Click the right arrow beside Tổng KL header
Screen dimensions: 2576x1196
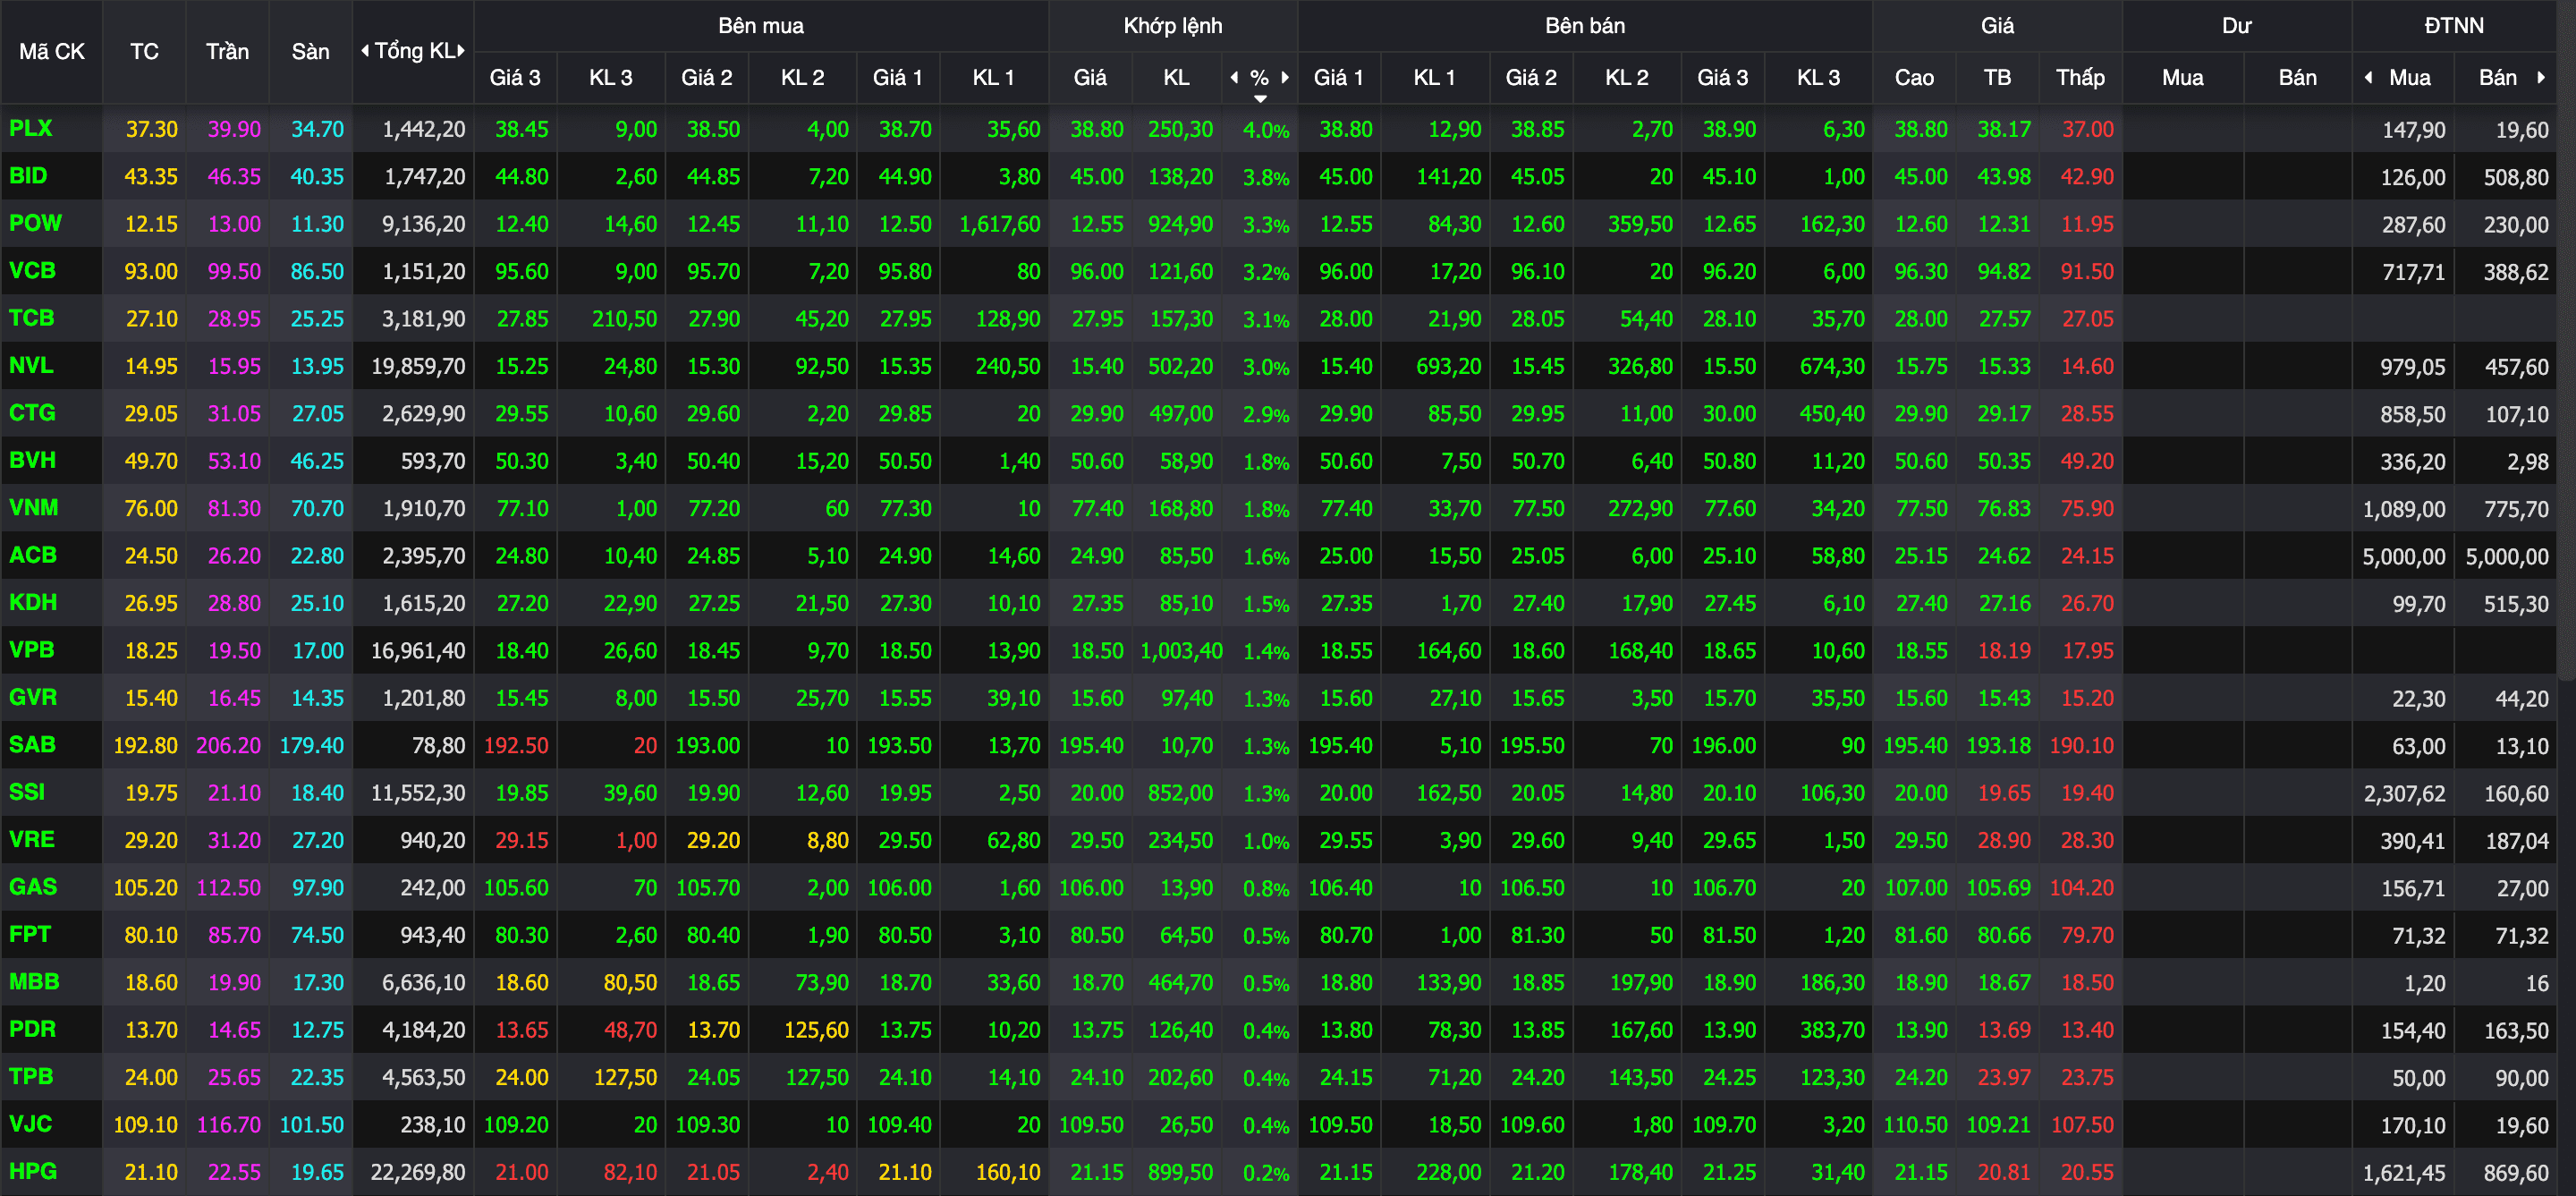[461, 51]
